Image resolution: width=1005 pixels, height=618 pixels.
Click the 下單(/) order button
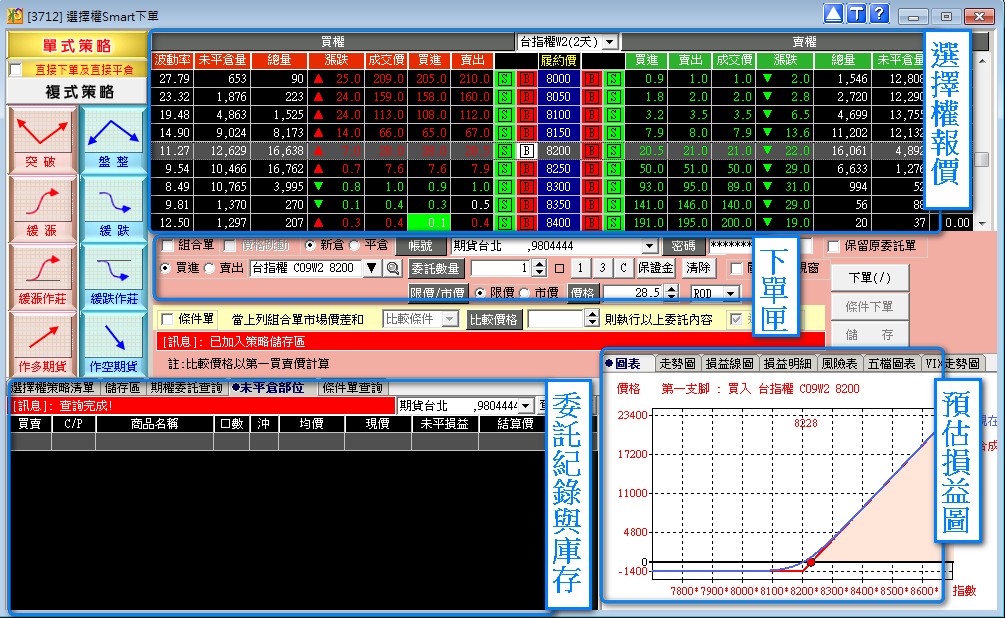tap(870, 278)
